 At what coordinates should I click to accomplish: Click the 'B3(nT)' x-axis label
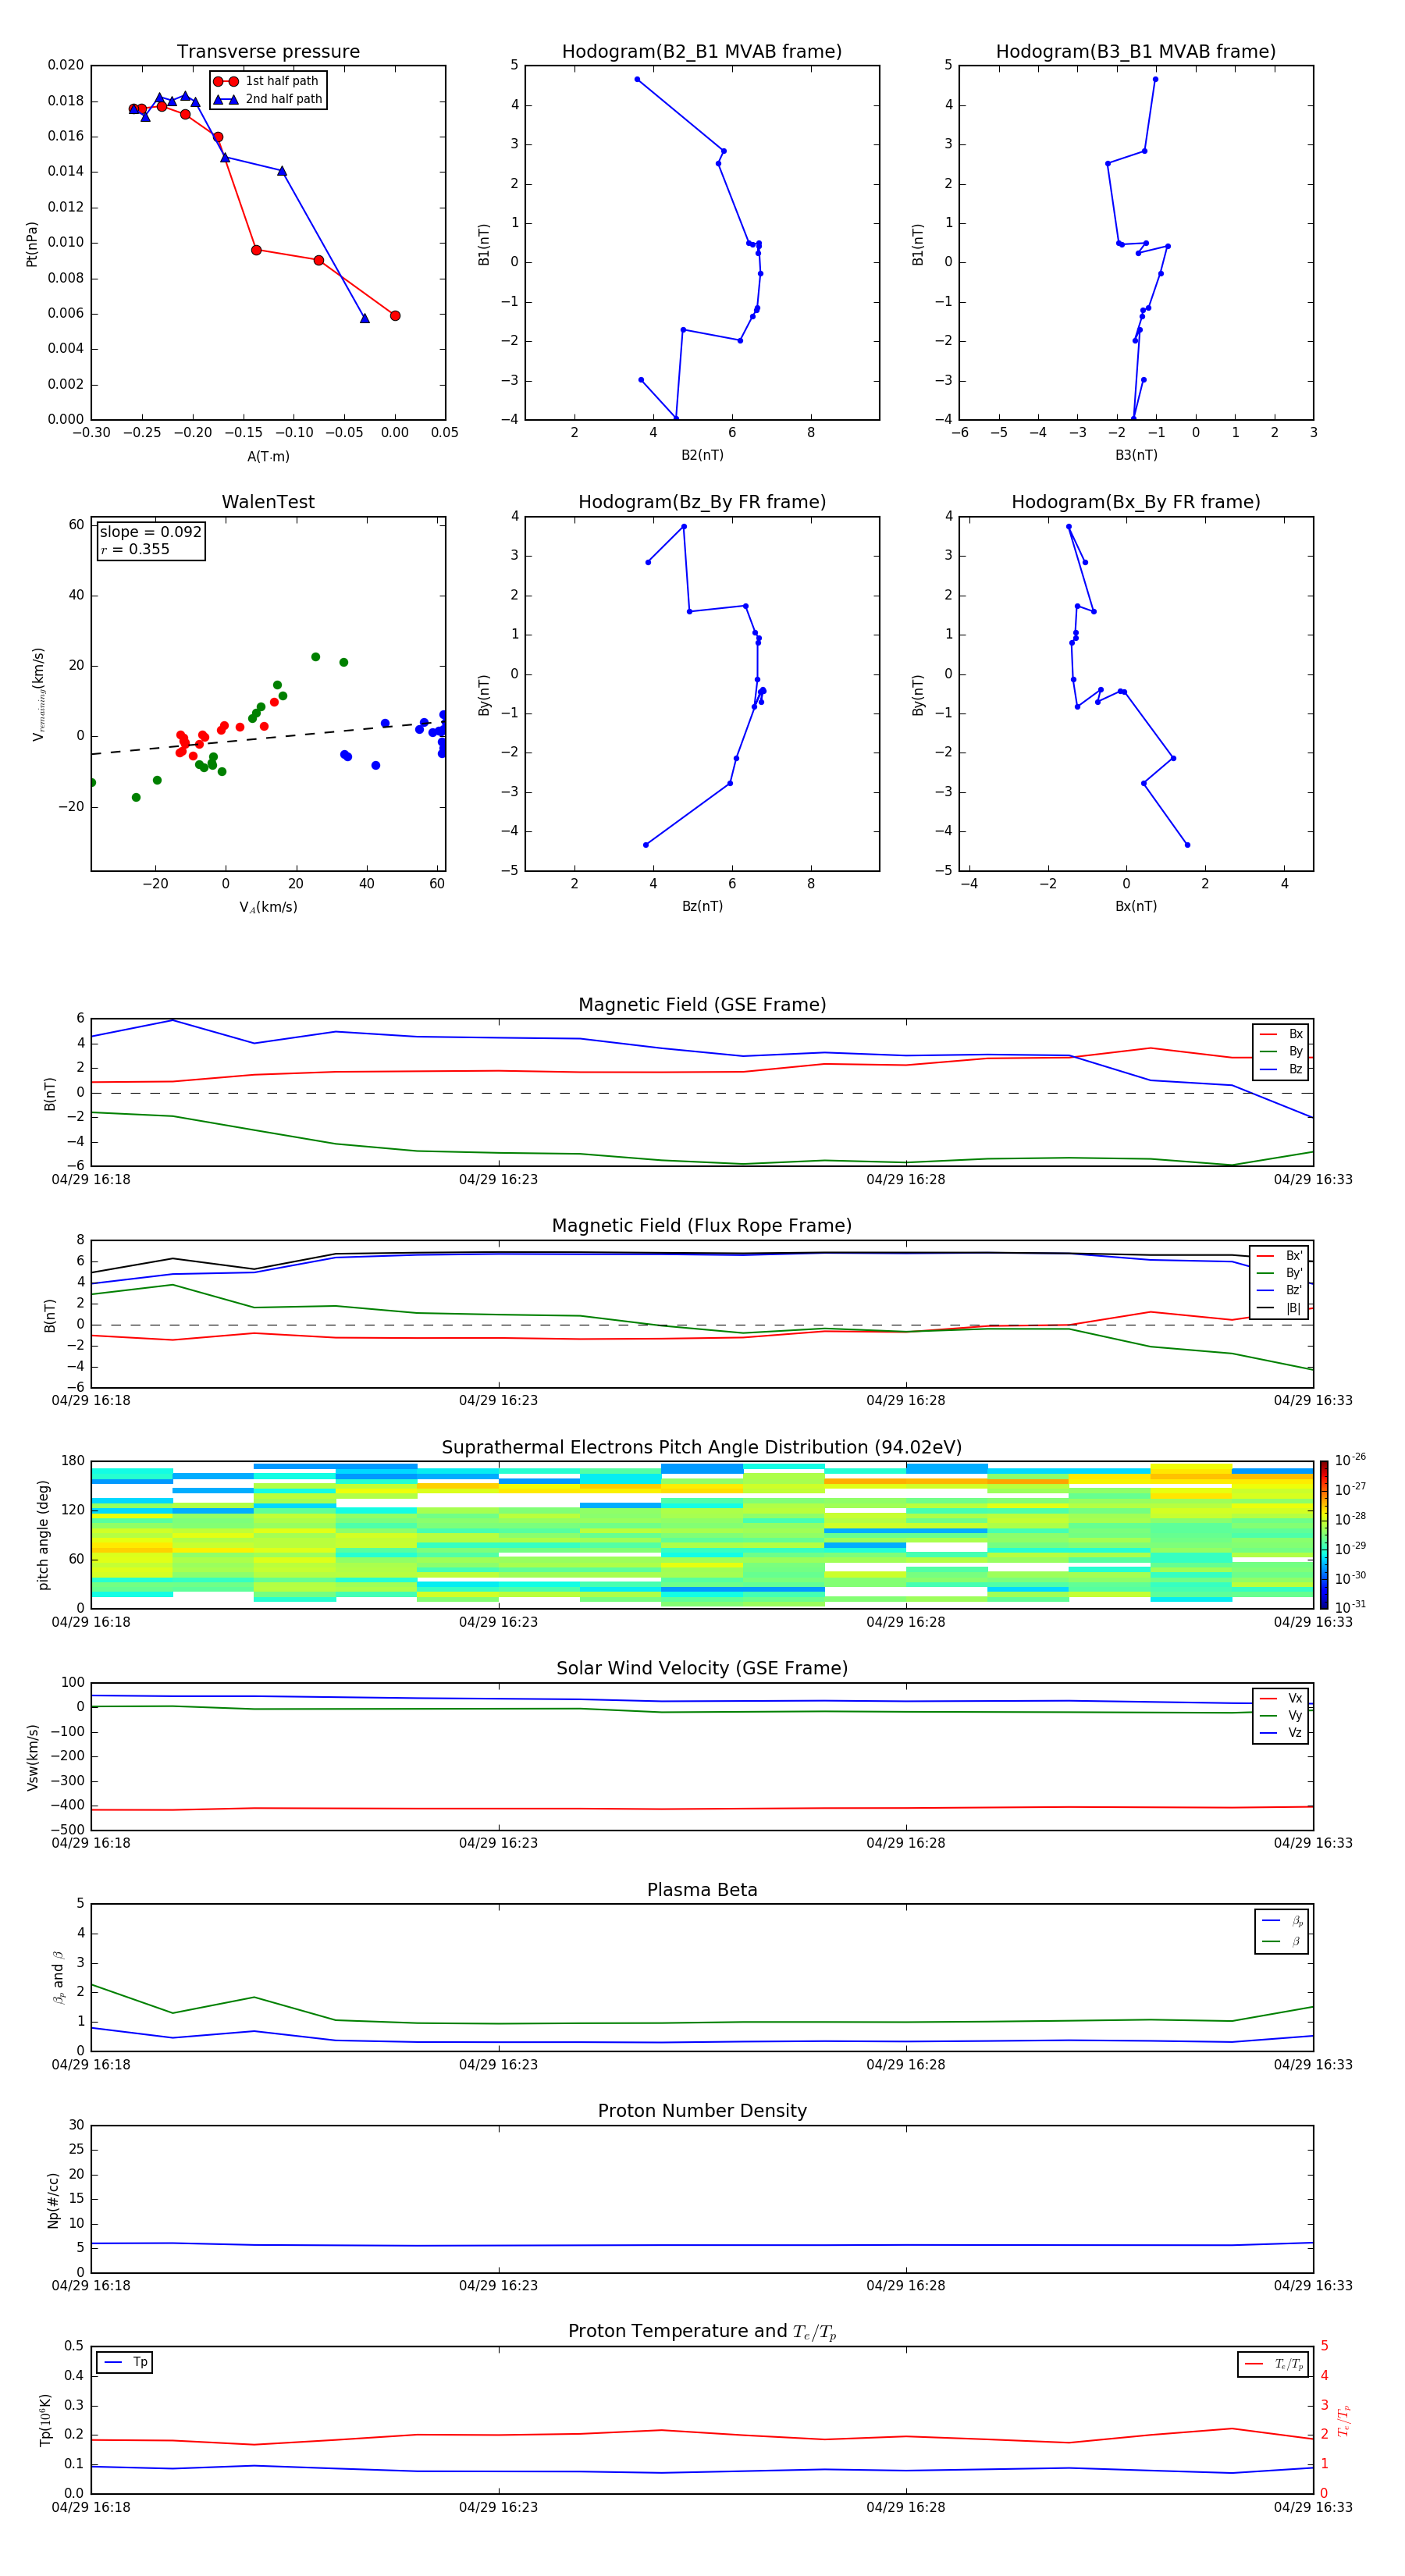coord(1136,455)
